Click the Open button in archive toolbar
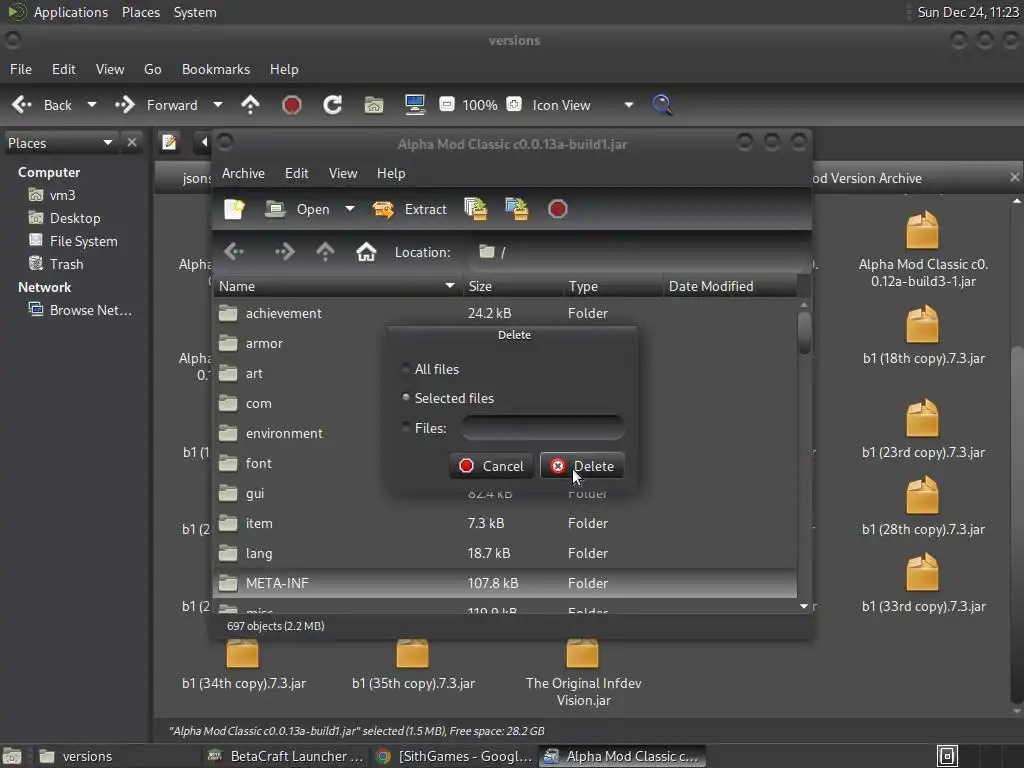This screenshot has width=1024, height=768. pos(298,209)
